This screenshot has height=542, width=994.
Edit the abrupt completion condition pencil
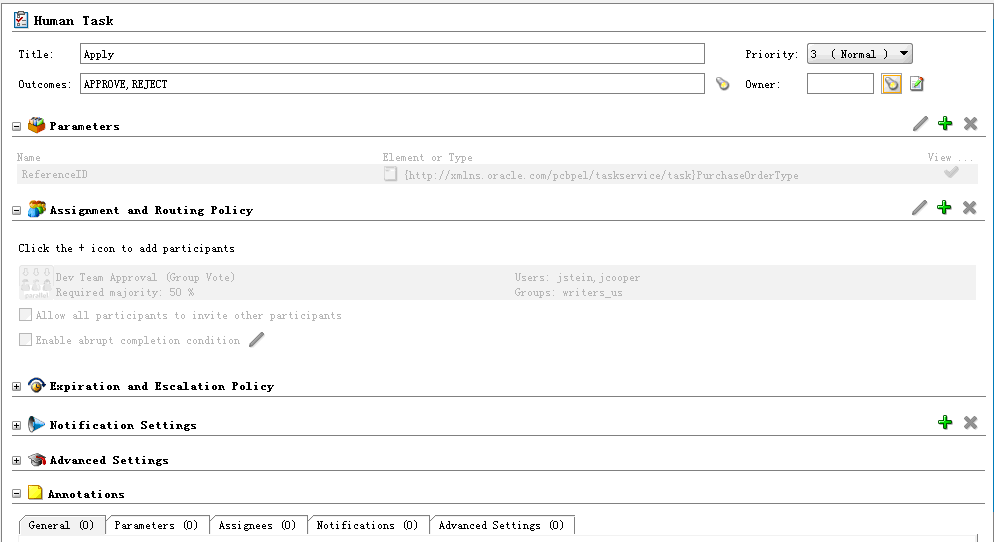click(256, 340)
